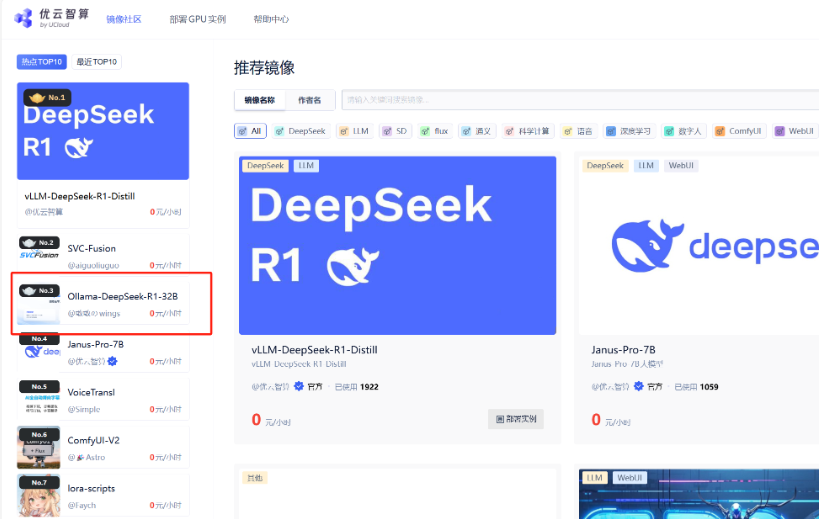Click the No.4 Janus-Pro-7B thumbnail icon

point(39,350)
